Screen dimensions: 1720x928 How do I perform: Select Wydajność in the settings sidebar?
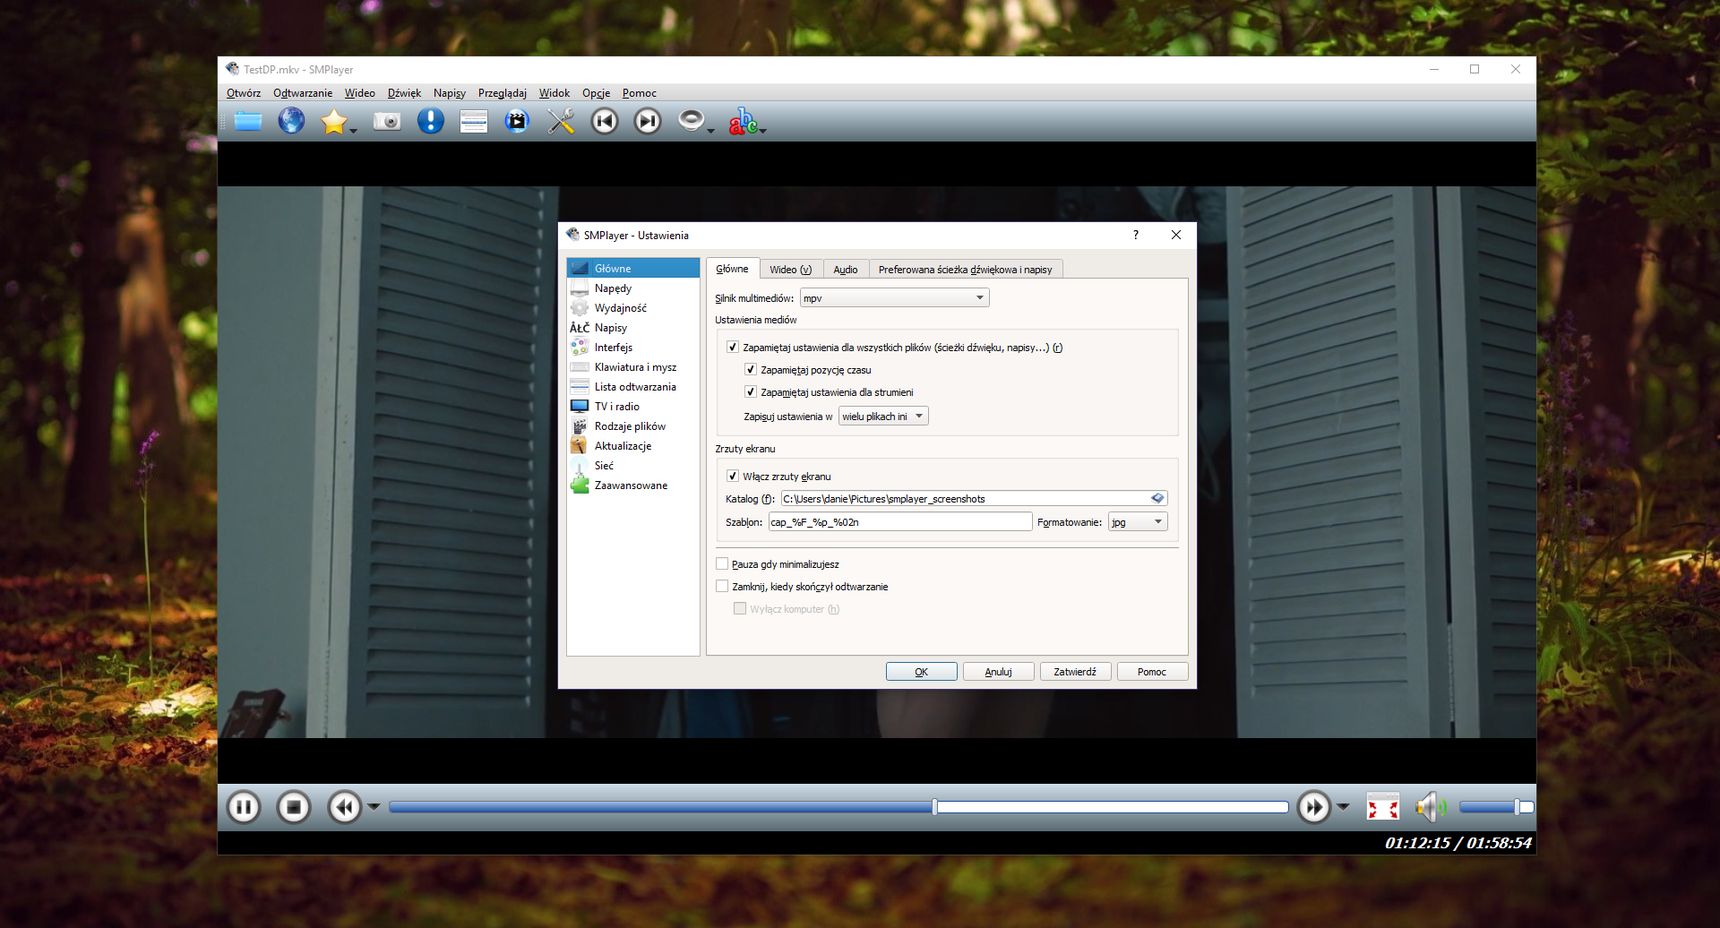(633, 308)
